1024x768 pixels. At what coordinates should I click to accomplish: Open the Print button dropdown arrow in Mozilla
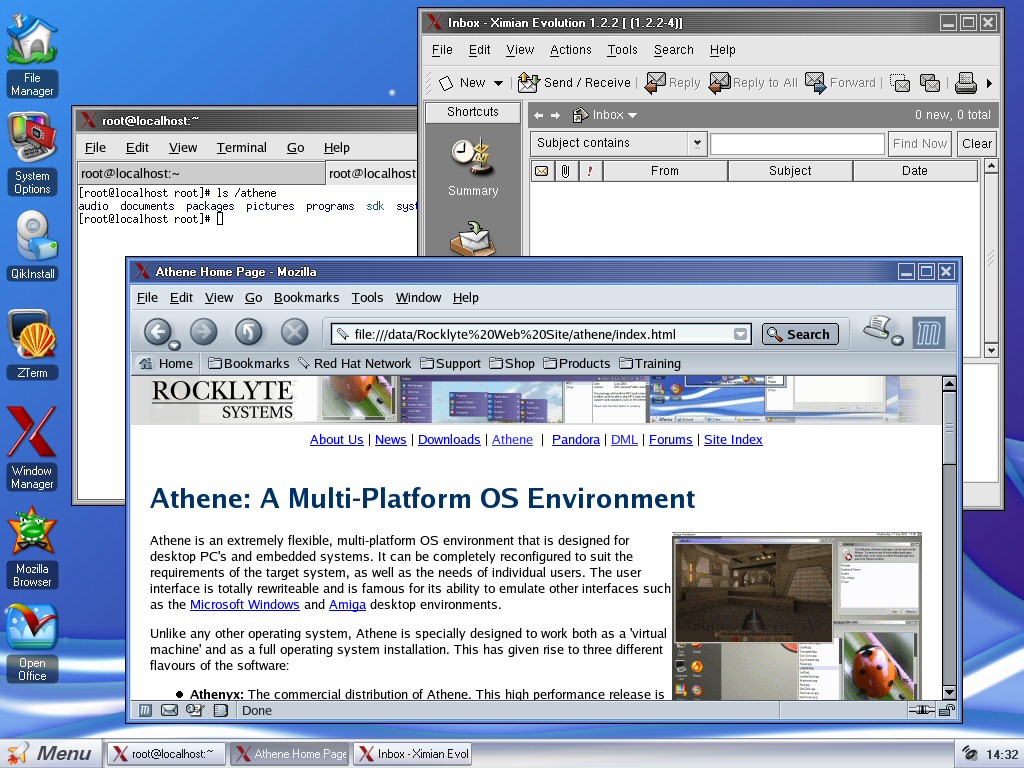pos(898,340)
